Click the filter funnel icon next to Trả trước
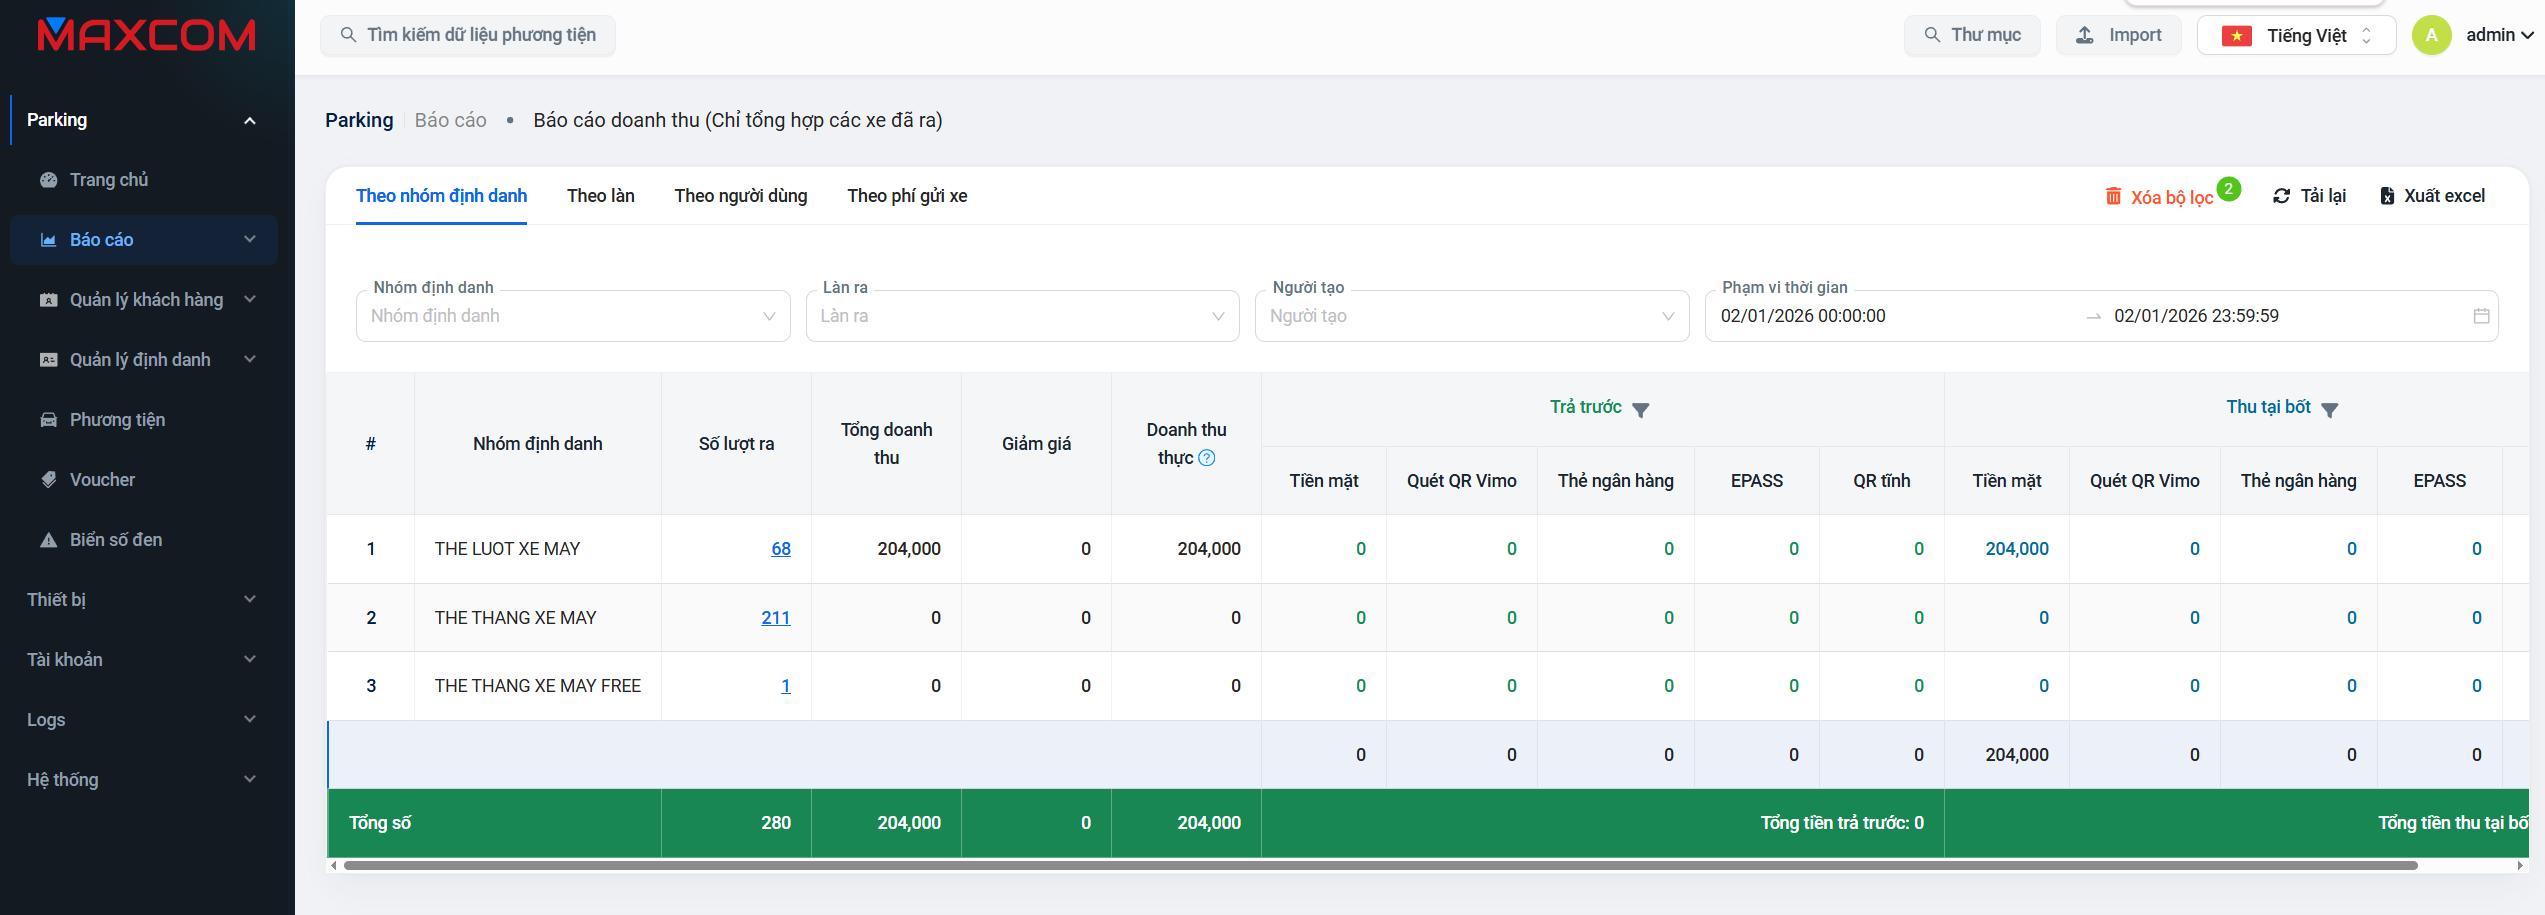Viewport: 2545px width, 915px height. click(1641, 410)
